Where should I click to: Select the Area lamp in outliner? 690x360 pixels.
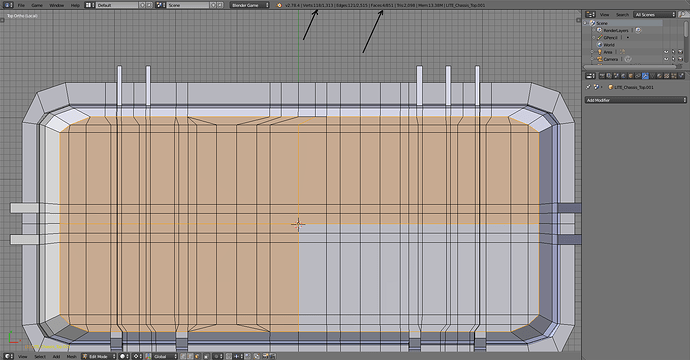pos(608,52)
